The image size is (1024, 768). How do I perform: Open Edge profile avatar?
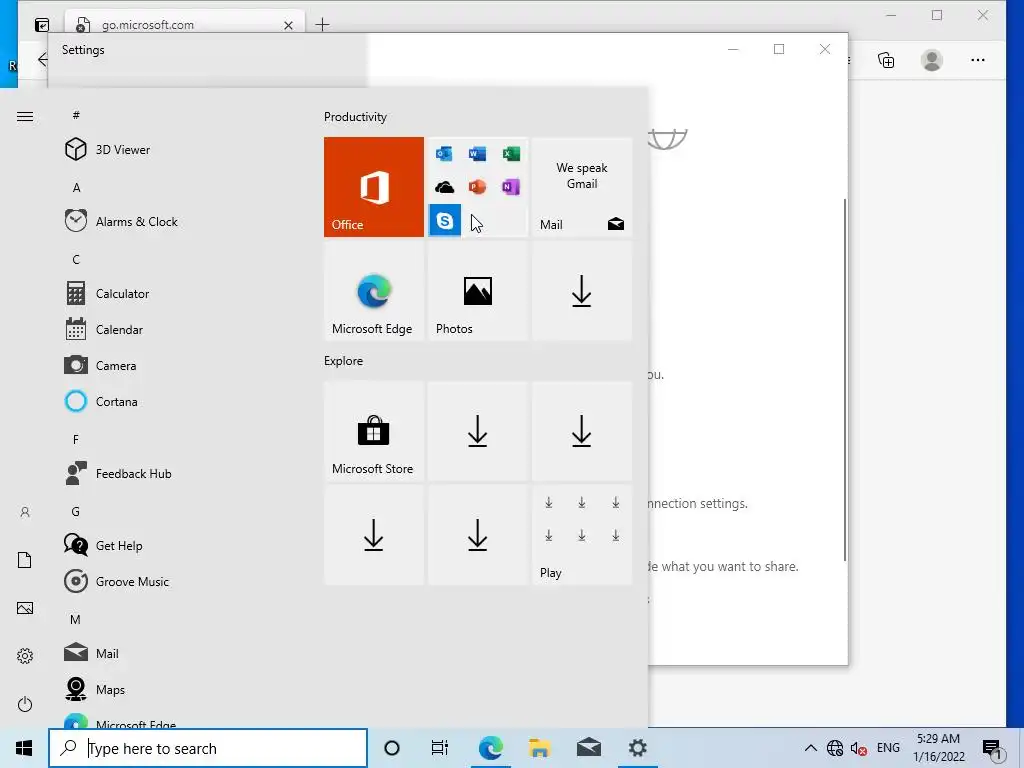pos(931,60)
